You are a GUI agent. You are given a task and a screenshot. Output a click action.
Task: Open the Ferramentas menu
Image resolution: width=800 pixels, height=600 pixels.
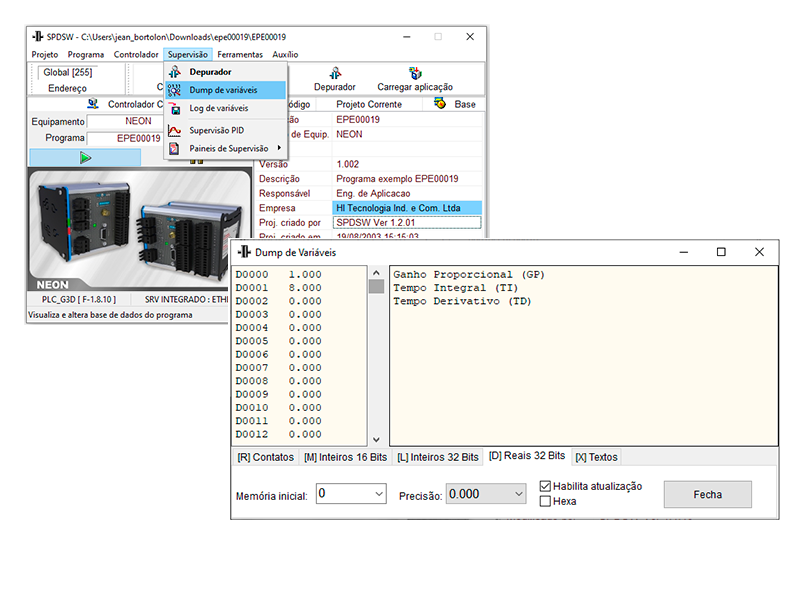tap(240, 55)
